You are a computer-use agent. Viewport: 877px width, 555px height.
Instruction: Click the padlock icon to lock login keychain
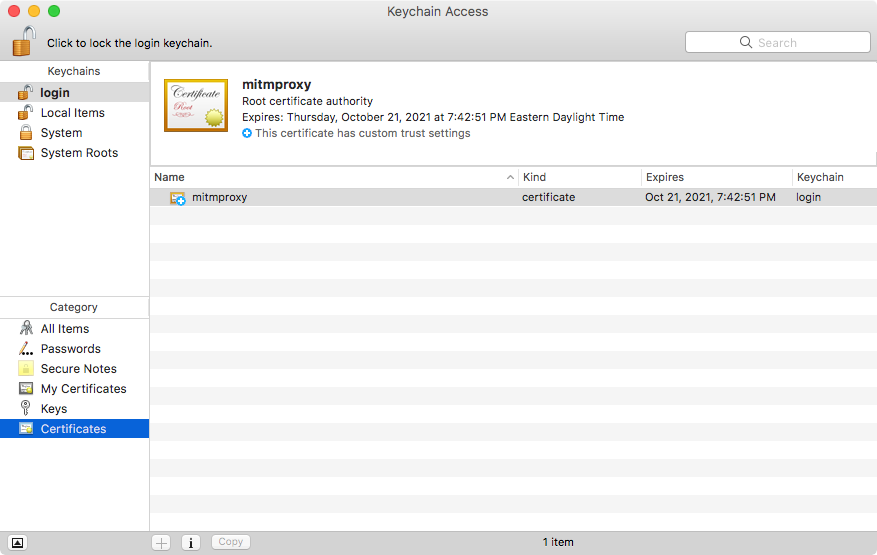pyautogui.click(x=24, y=42)
